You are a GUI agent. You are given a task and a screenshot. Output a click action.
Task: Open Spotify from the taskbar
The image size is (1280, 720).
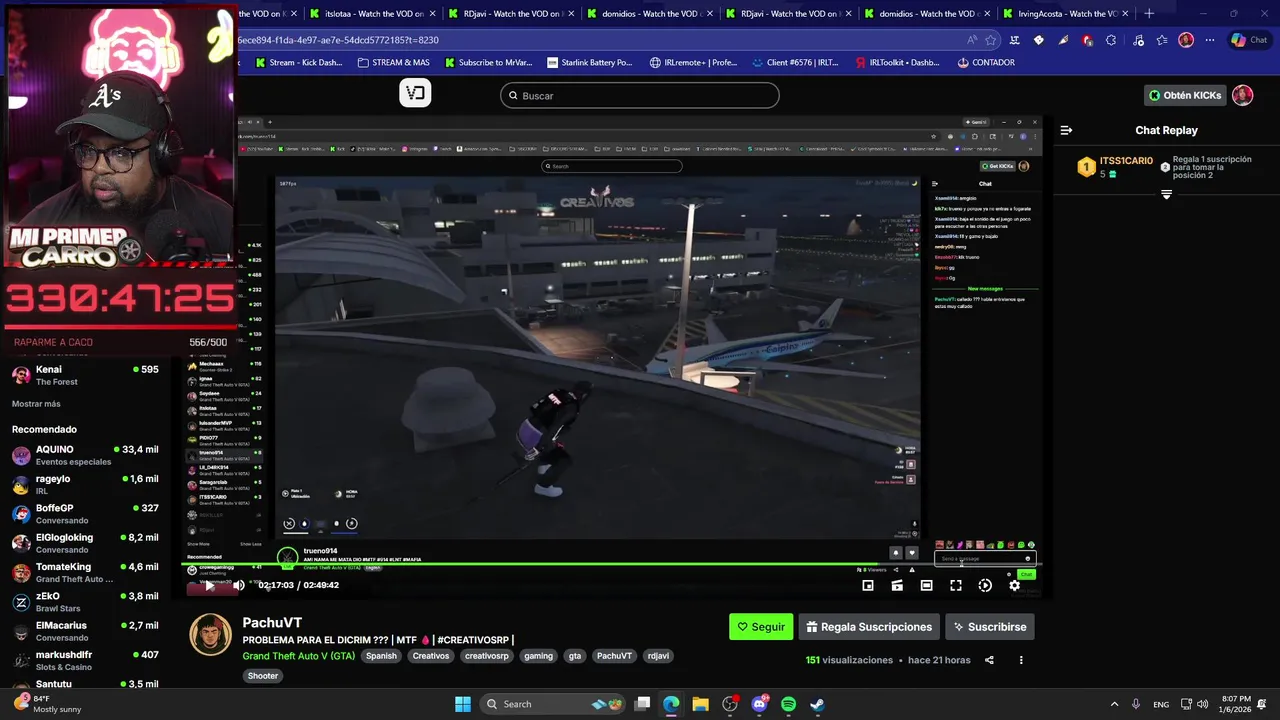point(788,704)
